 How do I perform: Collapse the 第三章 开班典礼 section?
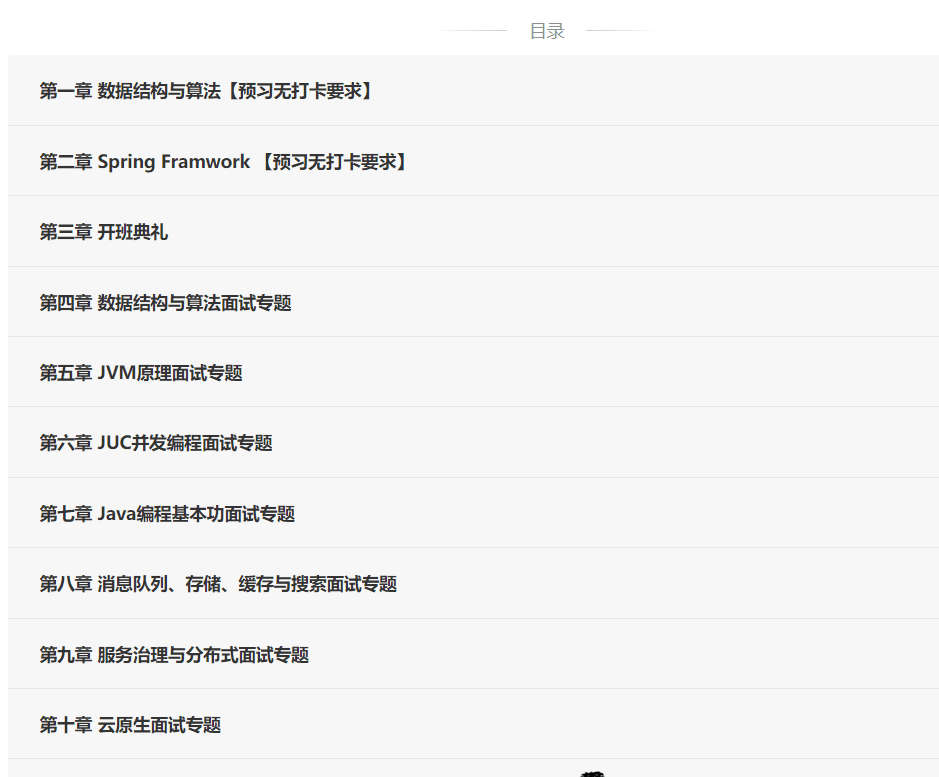pos(105,231)
